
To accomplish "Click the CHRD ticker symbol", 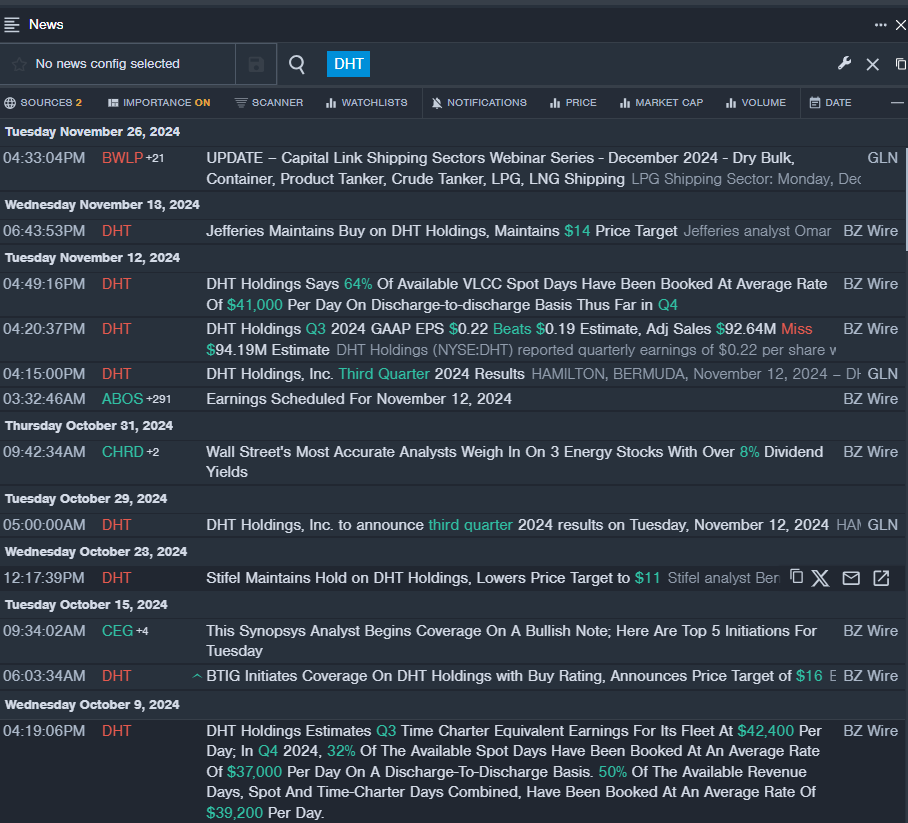I will (x=123, y=452).
